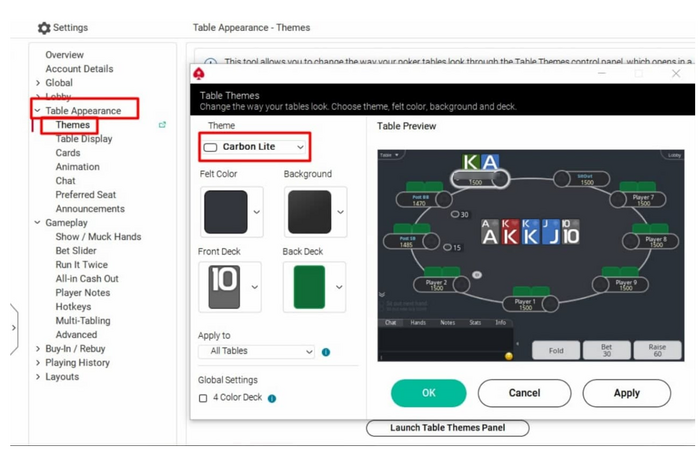The width and height of the screenshot is (700, 458).
Task: Open the Apply to All Tables dropdown
Action: click(256, 351)
